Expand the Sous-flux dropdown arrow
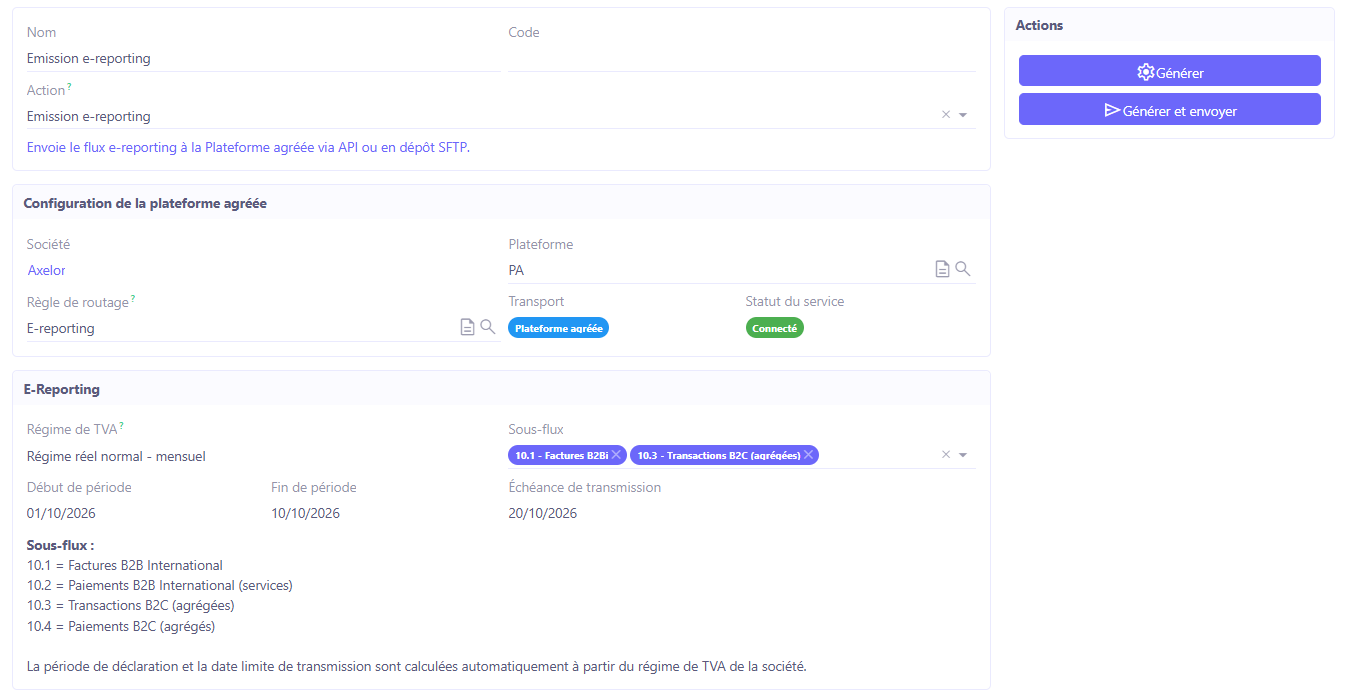1347x697 pixels. coord(963,455)
